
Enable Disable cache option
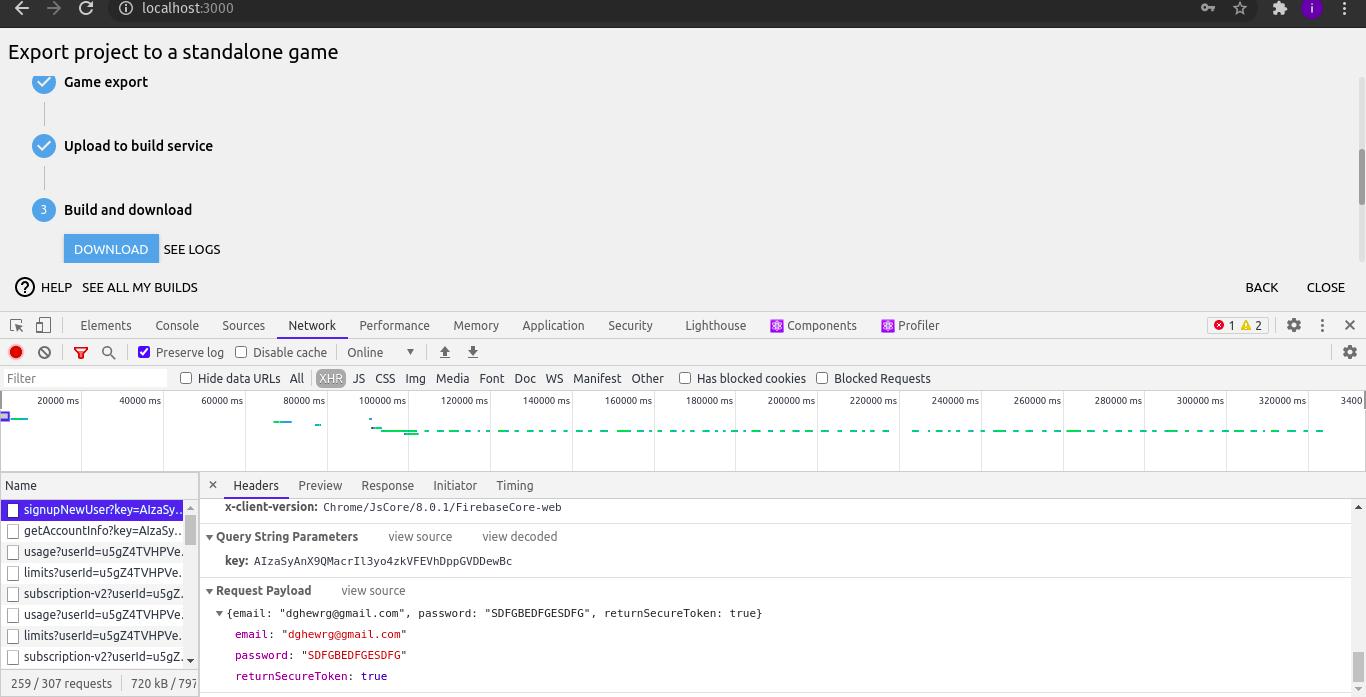point(240,352)
